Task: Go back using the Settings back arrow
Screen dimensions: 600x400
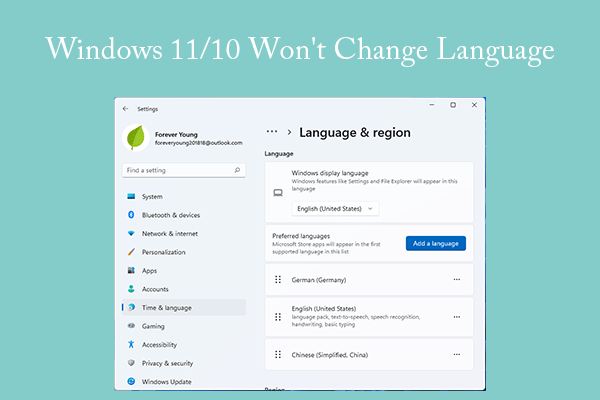Action: 126,109
